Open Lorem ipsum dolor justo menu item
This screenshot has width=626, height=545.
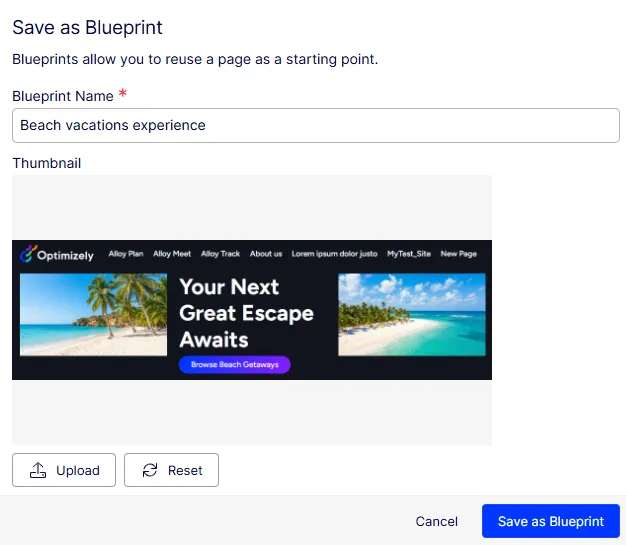point(335,254)
